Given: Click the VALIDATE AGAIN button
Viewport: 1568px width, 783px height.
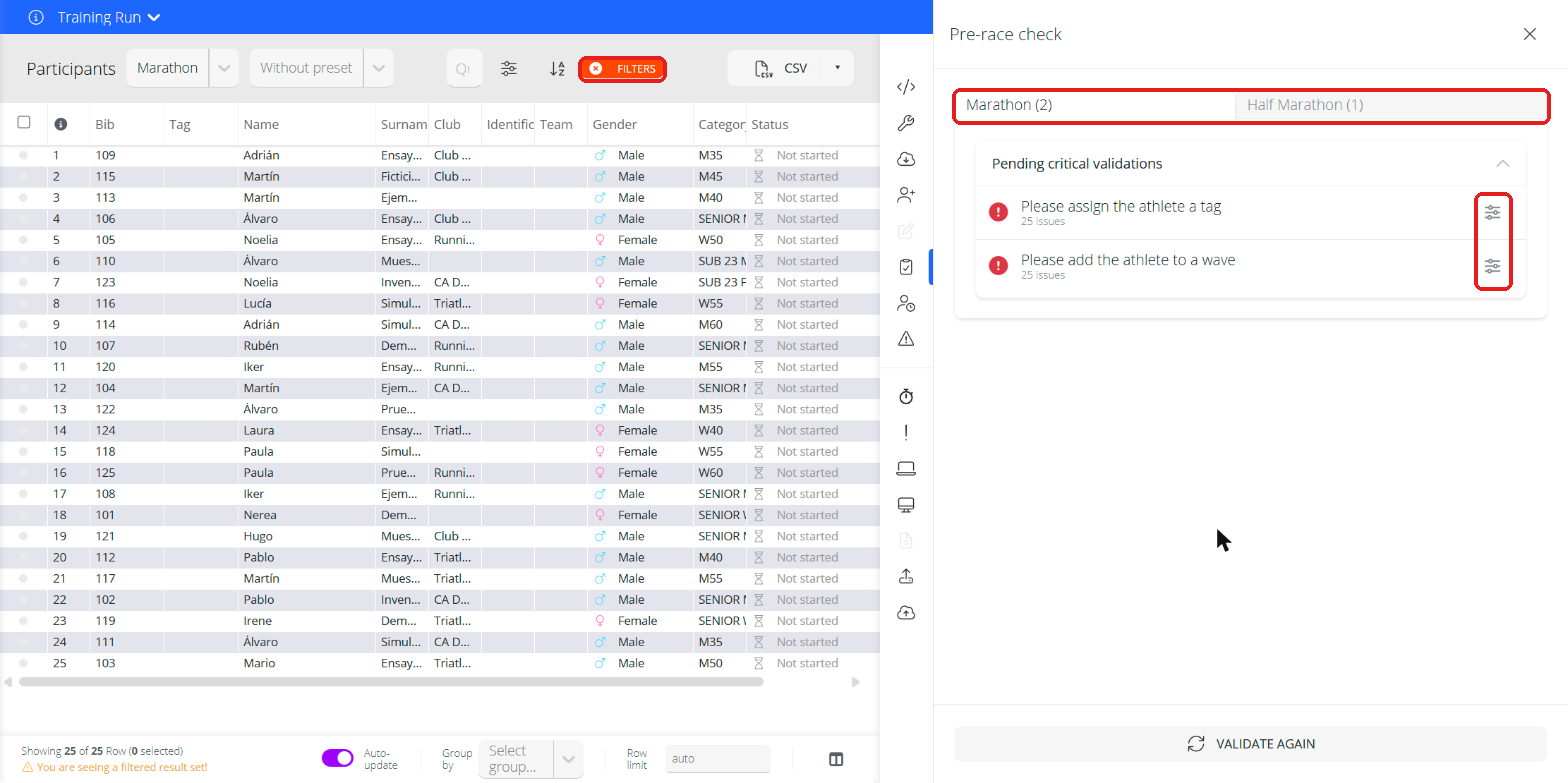Looking at the screenshot, I should click(1251, 744).
